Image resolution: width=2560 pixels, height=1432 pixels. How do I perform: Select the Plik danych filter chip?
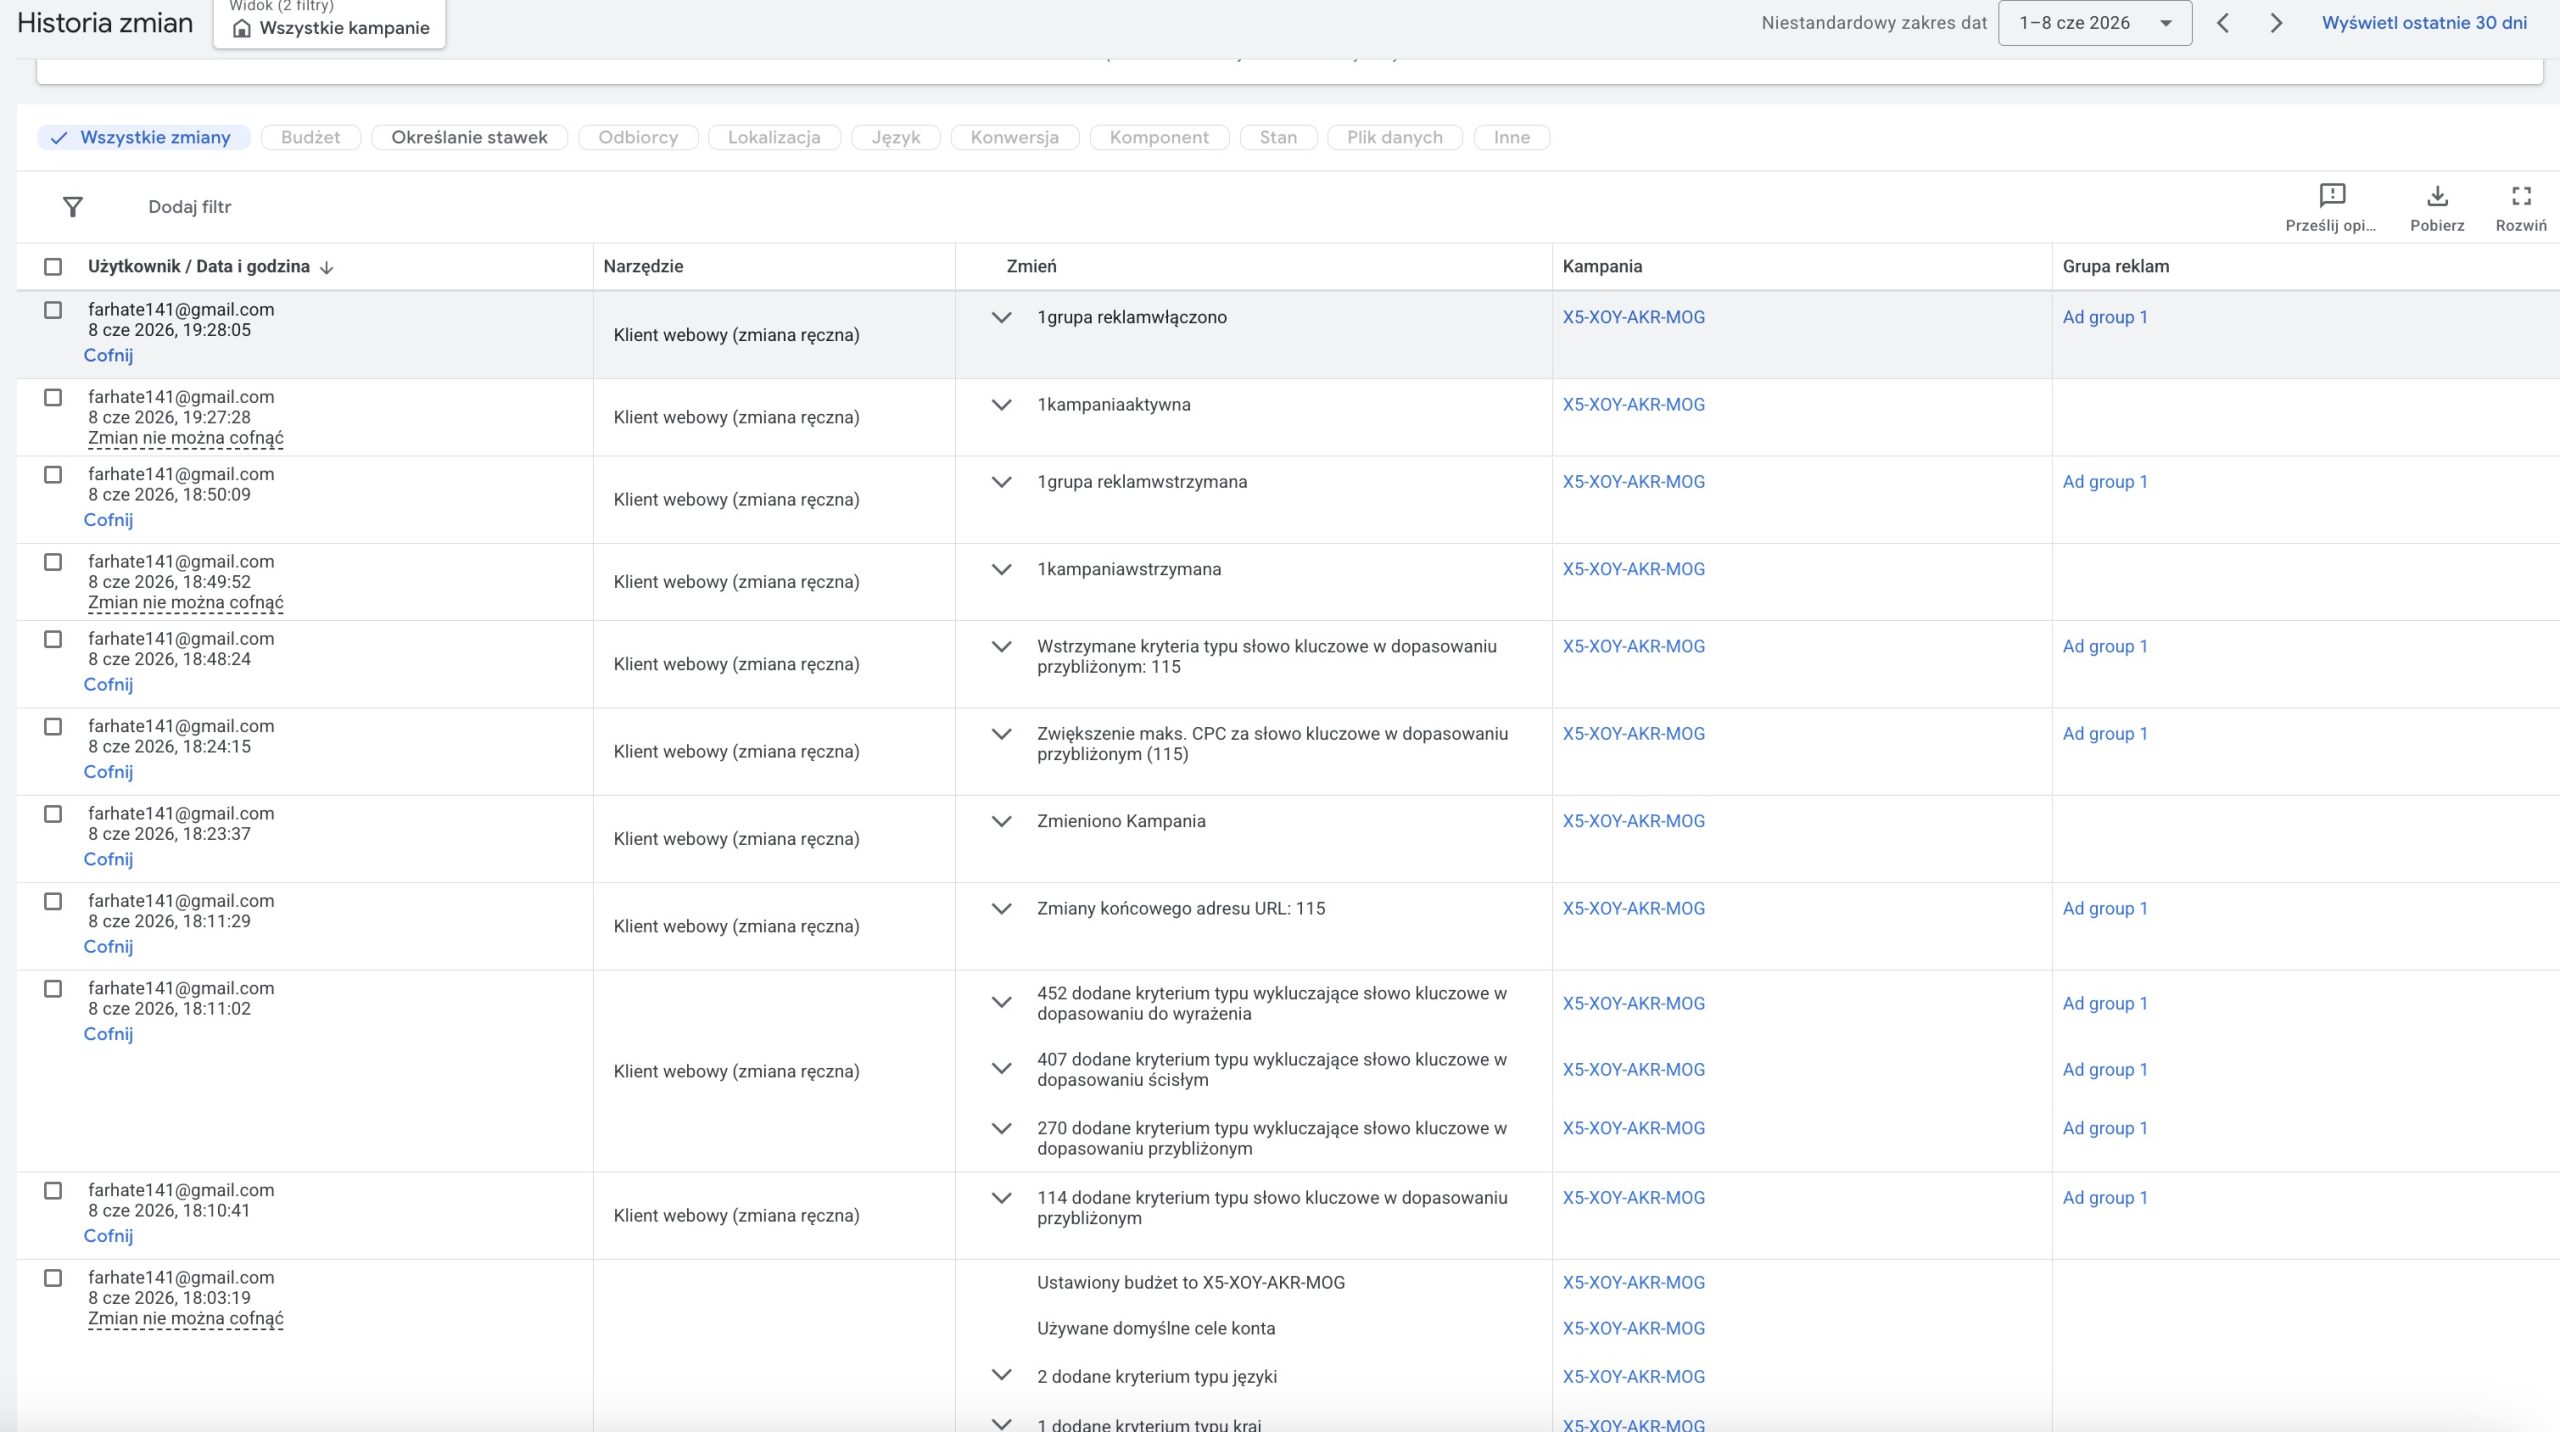(x=1395, y=137)
